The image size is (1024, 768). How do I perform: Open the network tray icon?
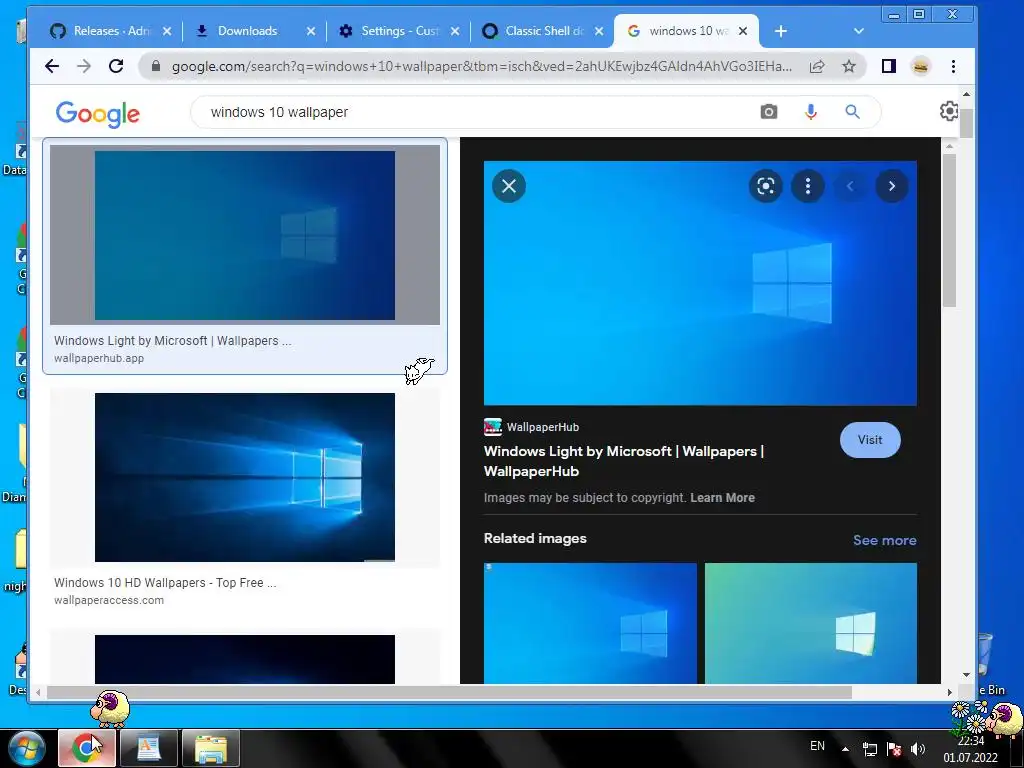870,749
